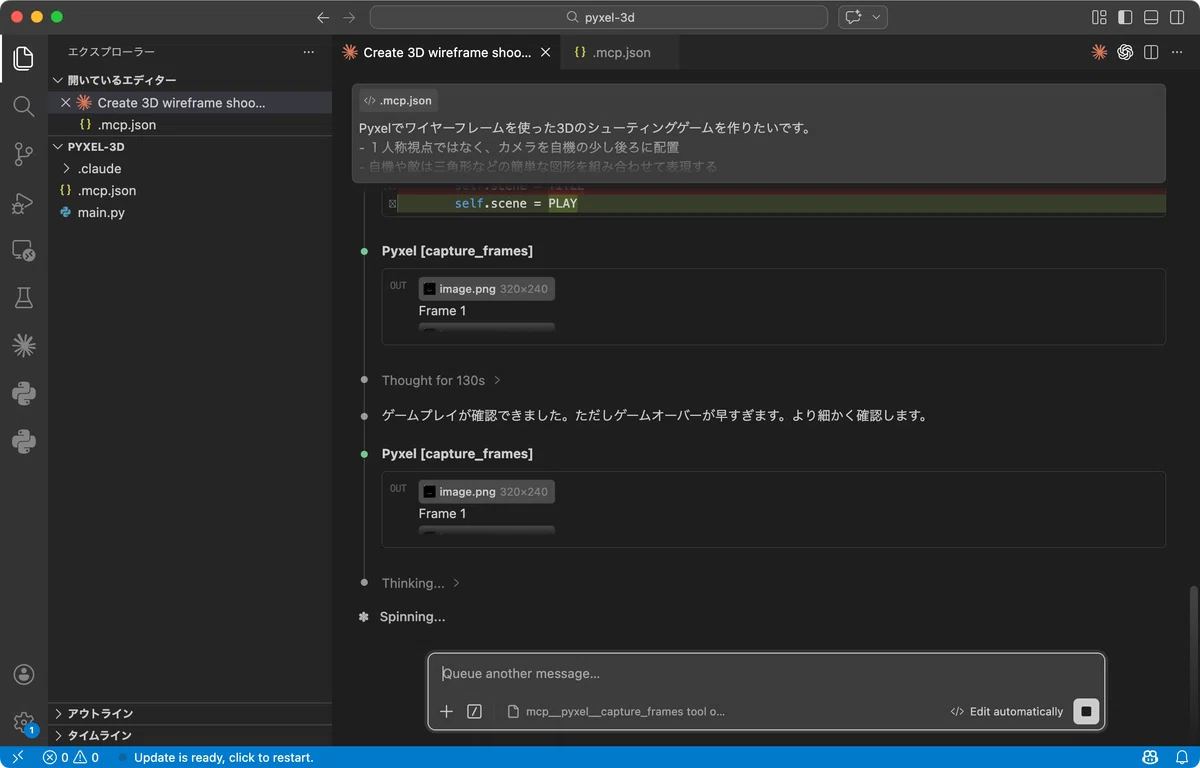Viewport: 1200px width, 768px height.
Task: Toggle the secondary side bar visibility
Action: [1177, 17]
